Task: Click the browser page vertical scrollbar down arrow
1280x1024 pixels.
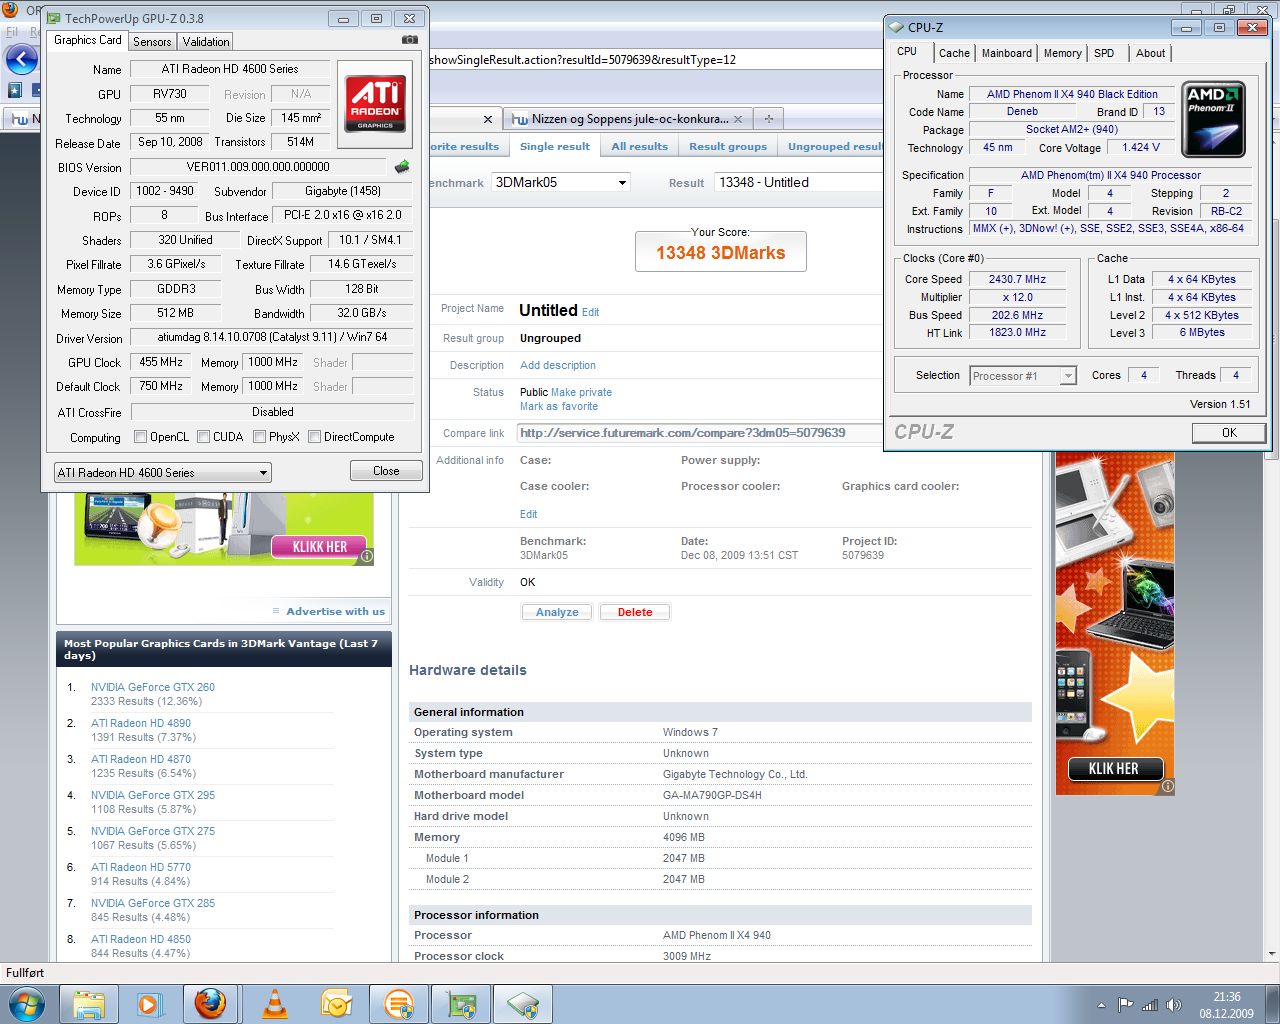Action: 1271,954
